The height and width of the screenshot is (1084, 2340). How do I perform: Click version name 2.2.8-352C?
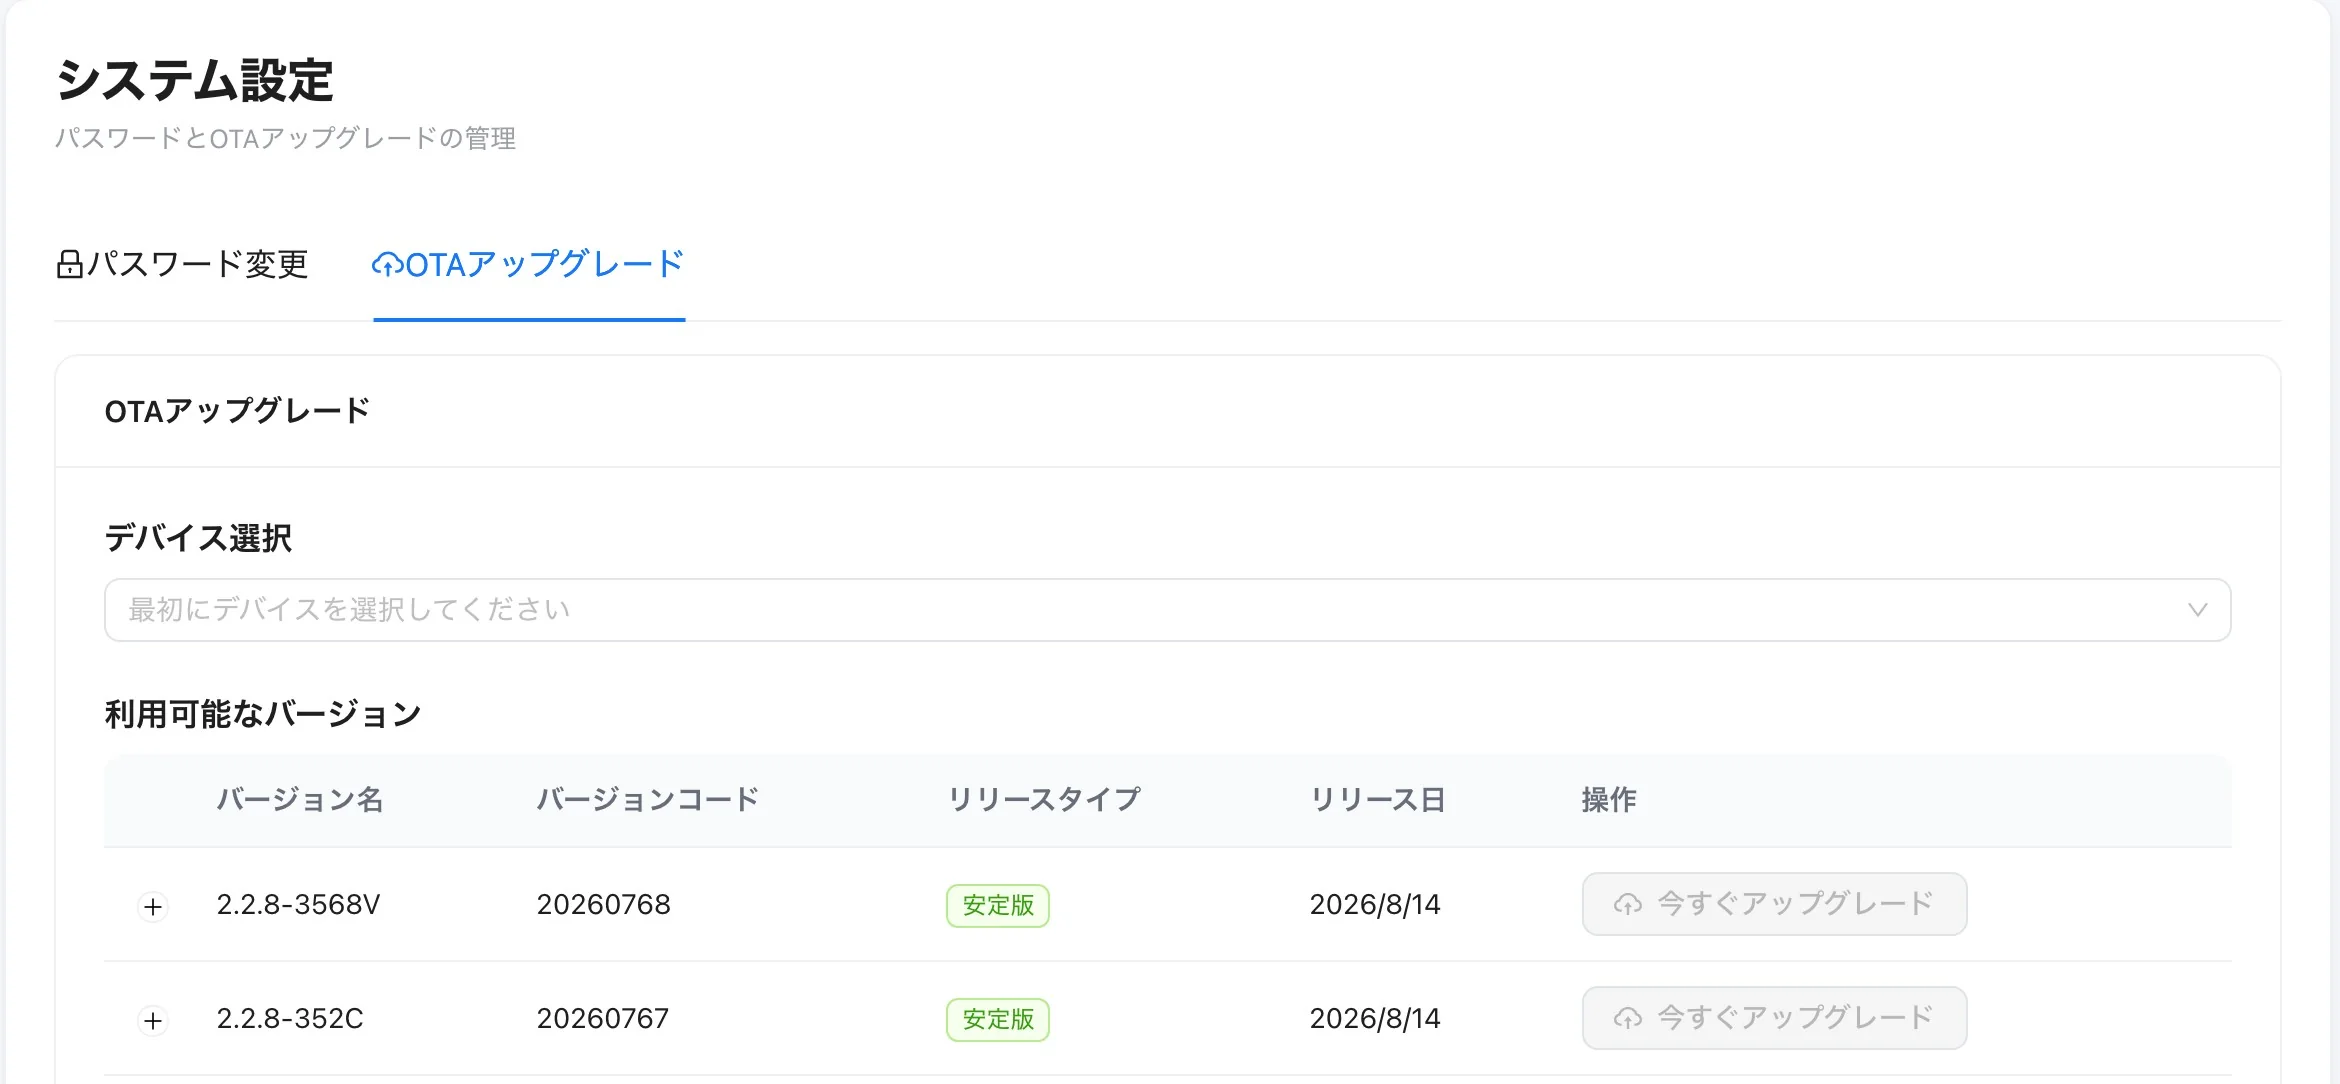point(290,1019)
